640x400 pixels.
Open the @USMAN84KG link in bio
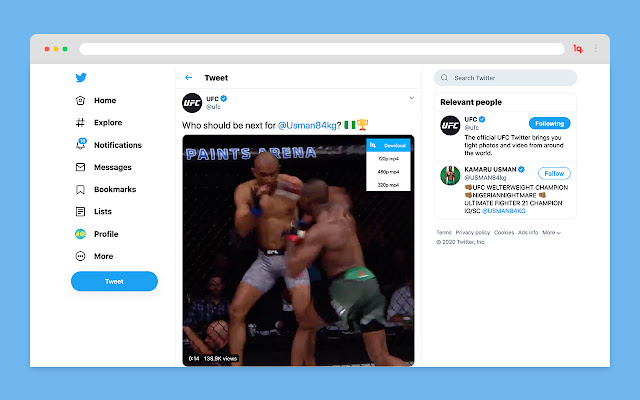pyautogui.click(x=504, y=211)
